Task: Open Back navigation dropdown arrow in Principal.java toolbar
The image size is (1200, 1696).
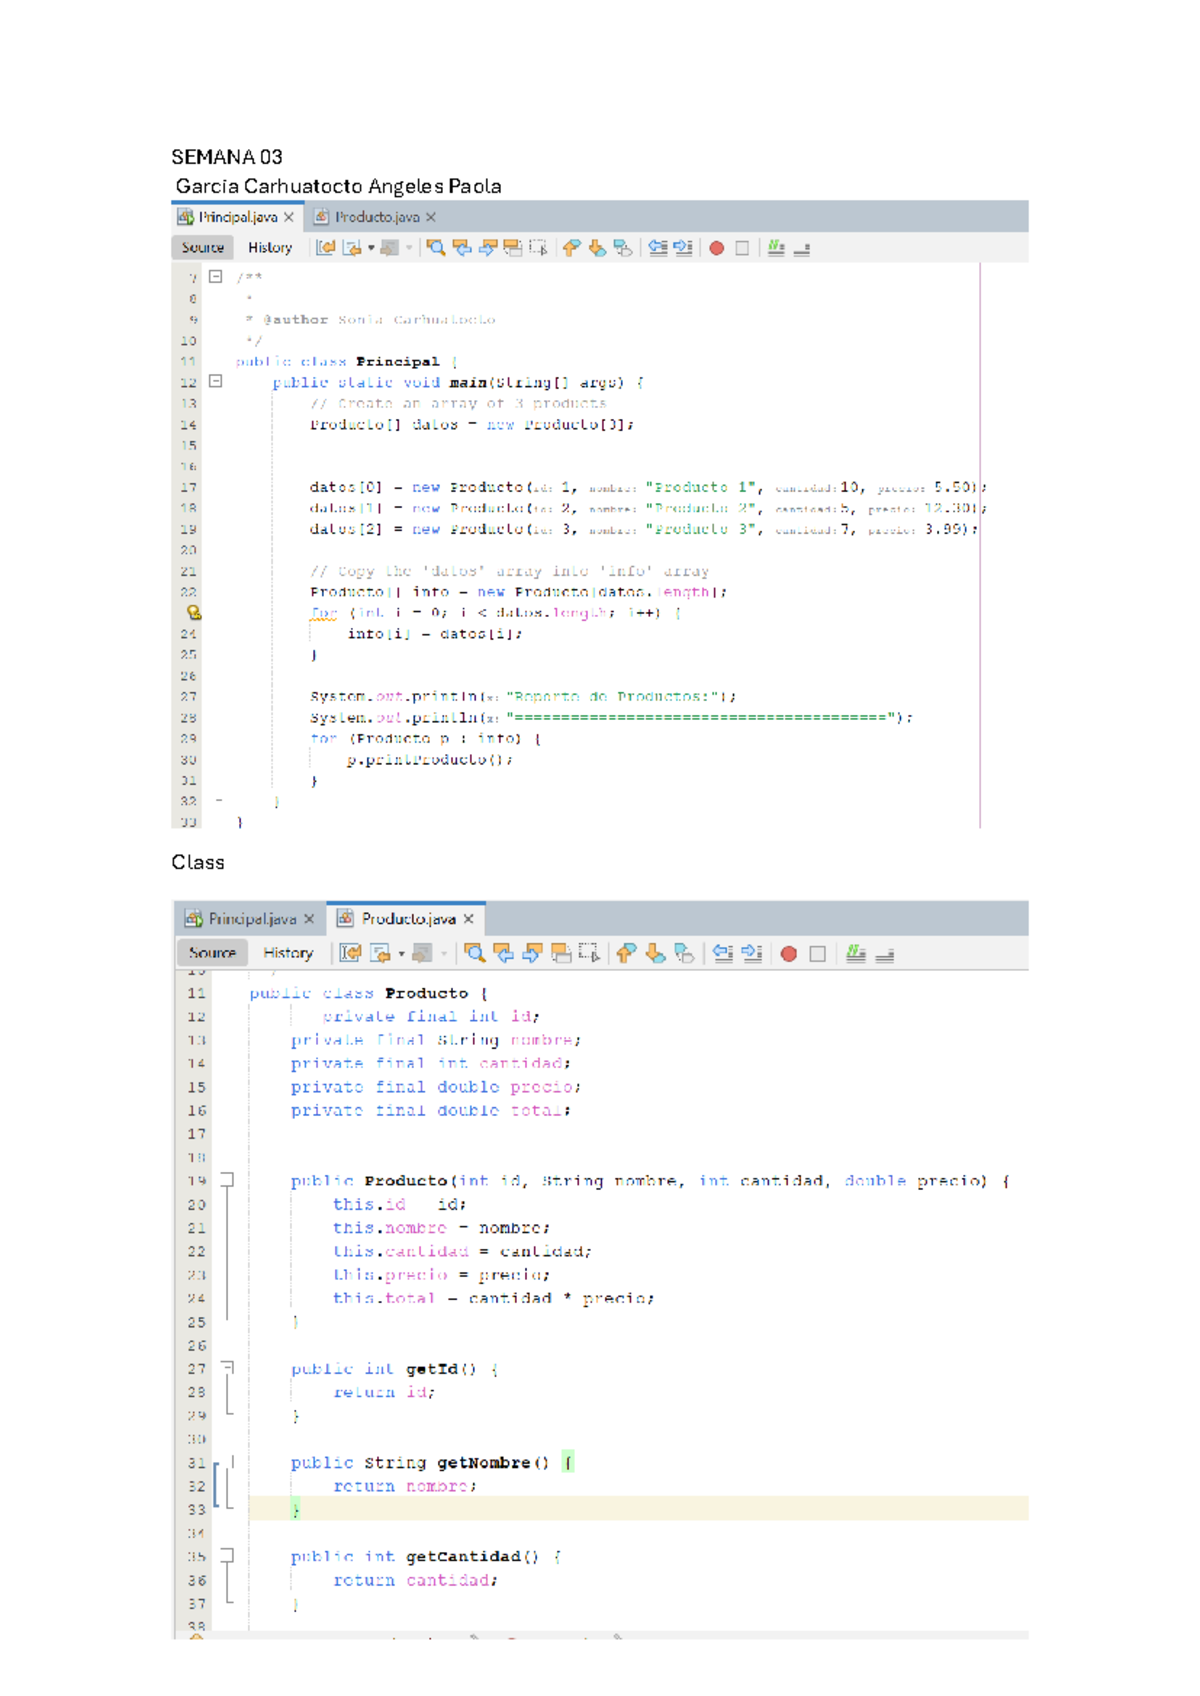Action: pyautogui.click(x=371, y=248)
